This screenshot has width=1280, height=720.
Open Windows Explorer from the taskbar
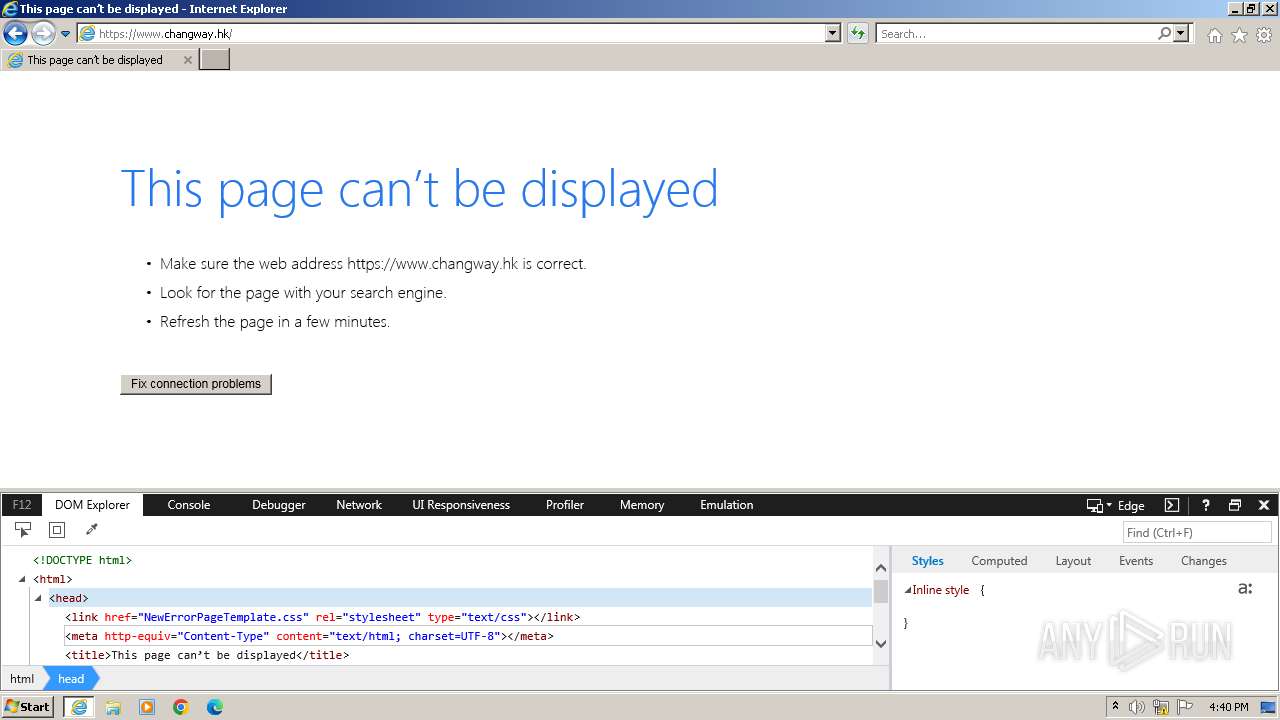tap(113, 707)
